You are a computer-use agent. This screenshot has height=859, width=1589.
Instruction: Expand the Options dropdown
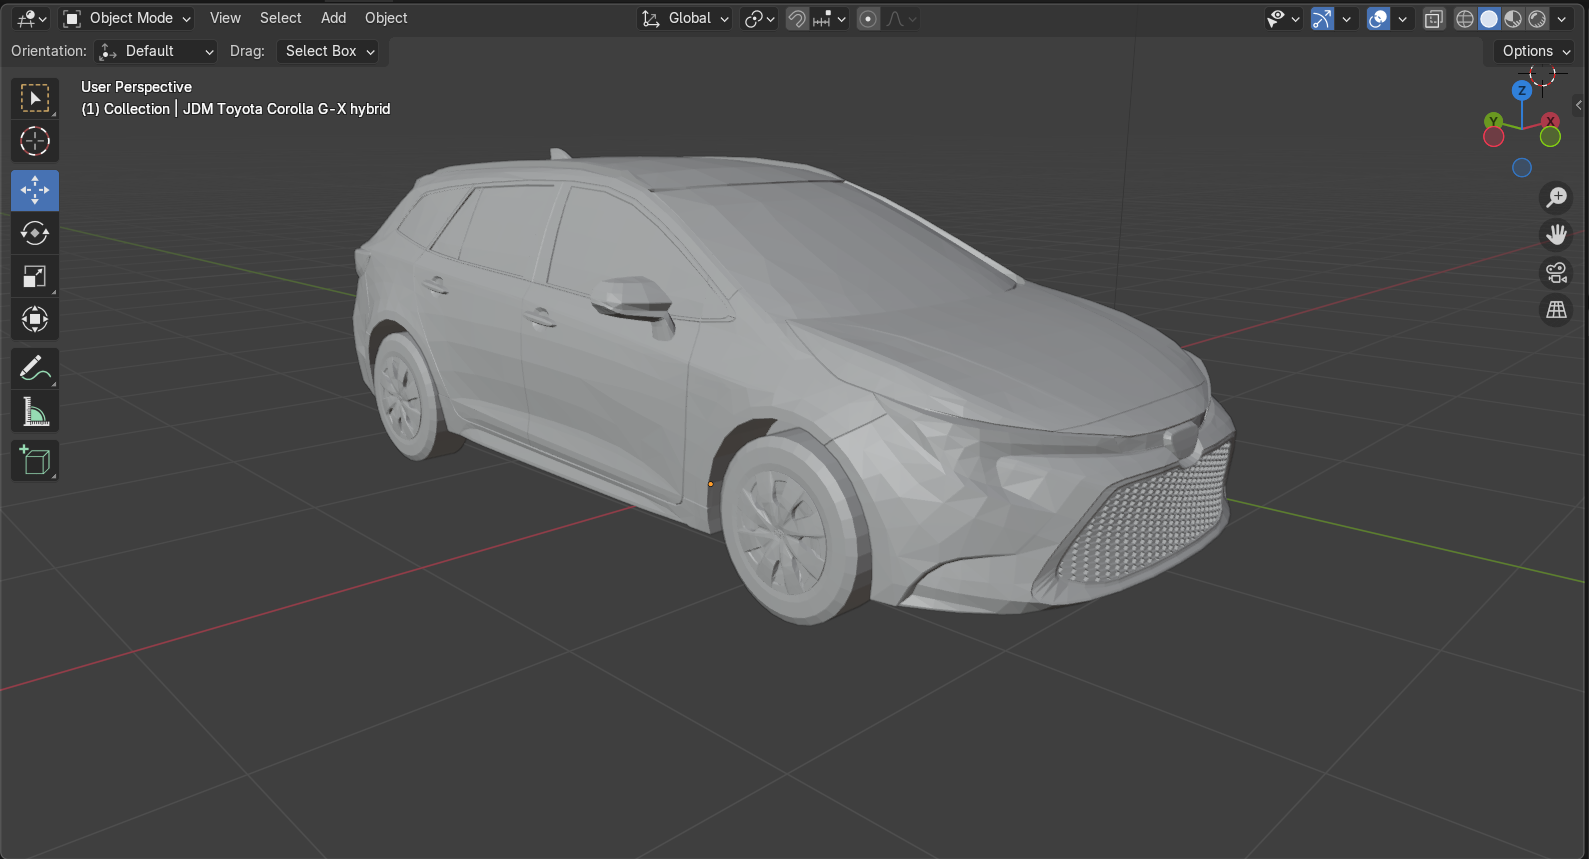pos(1536,51)
